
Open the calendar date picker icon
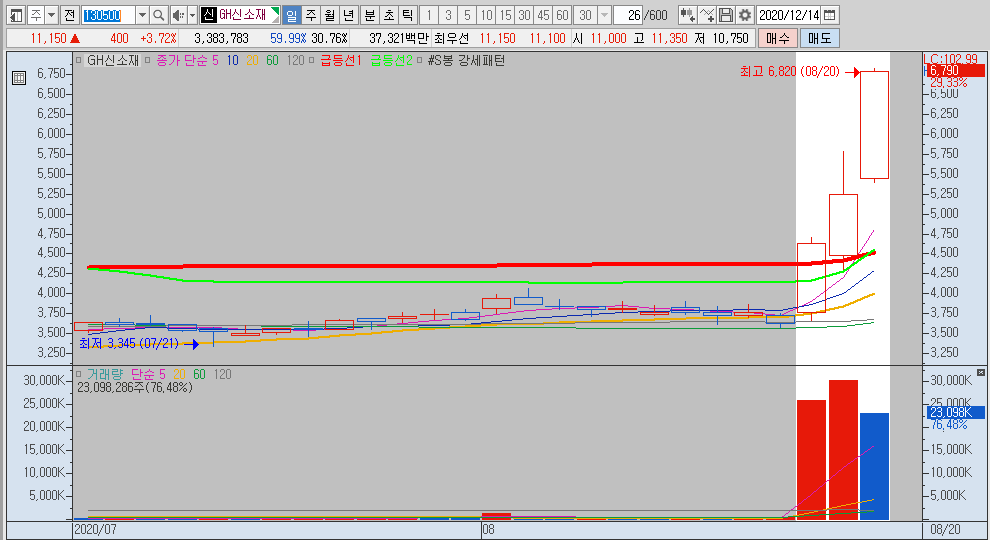(830, 15)
